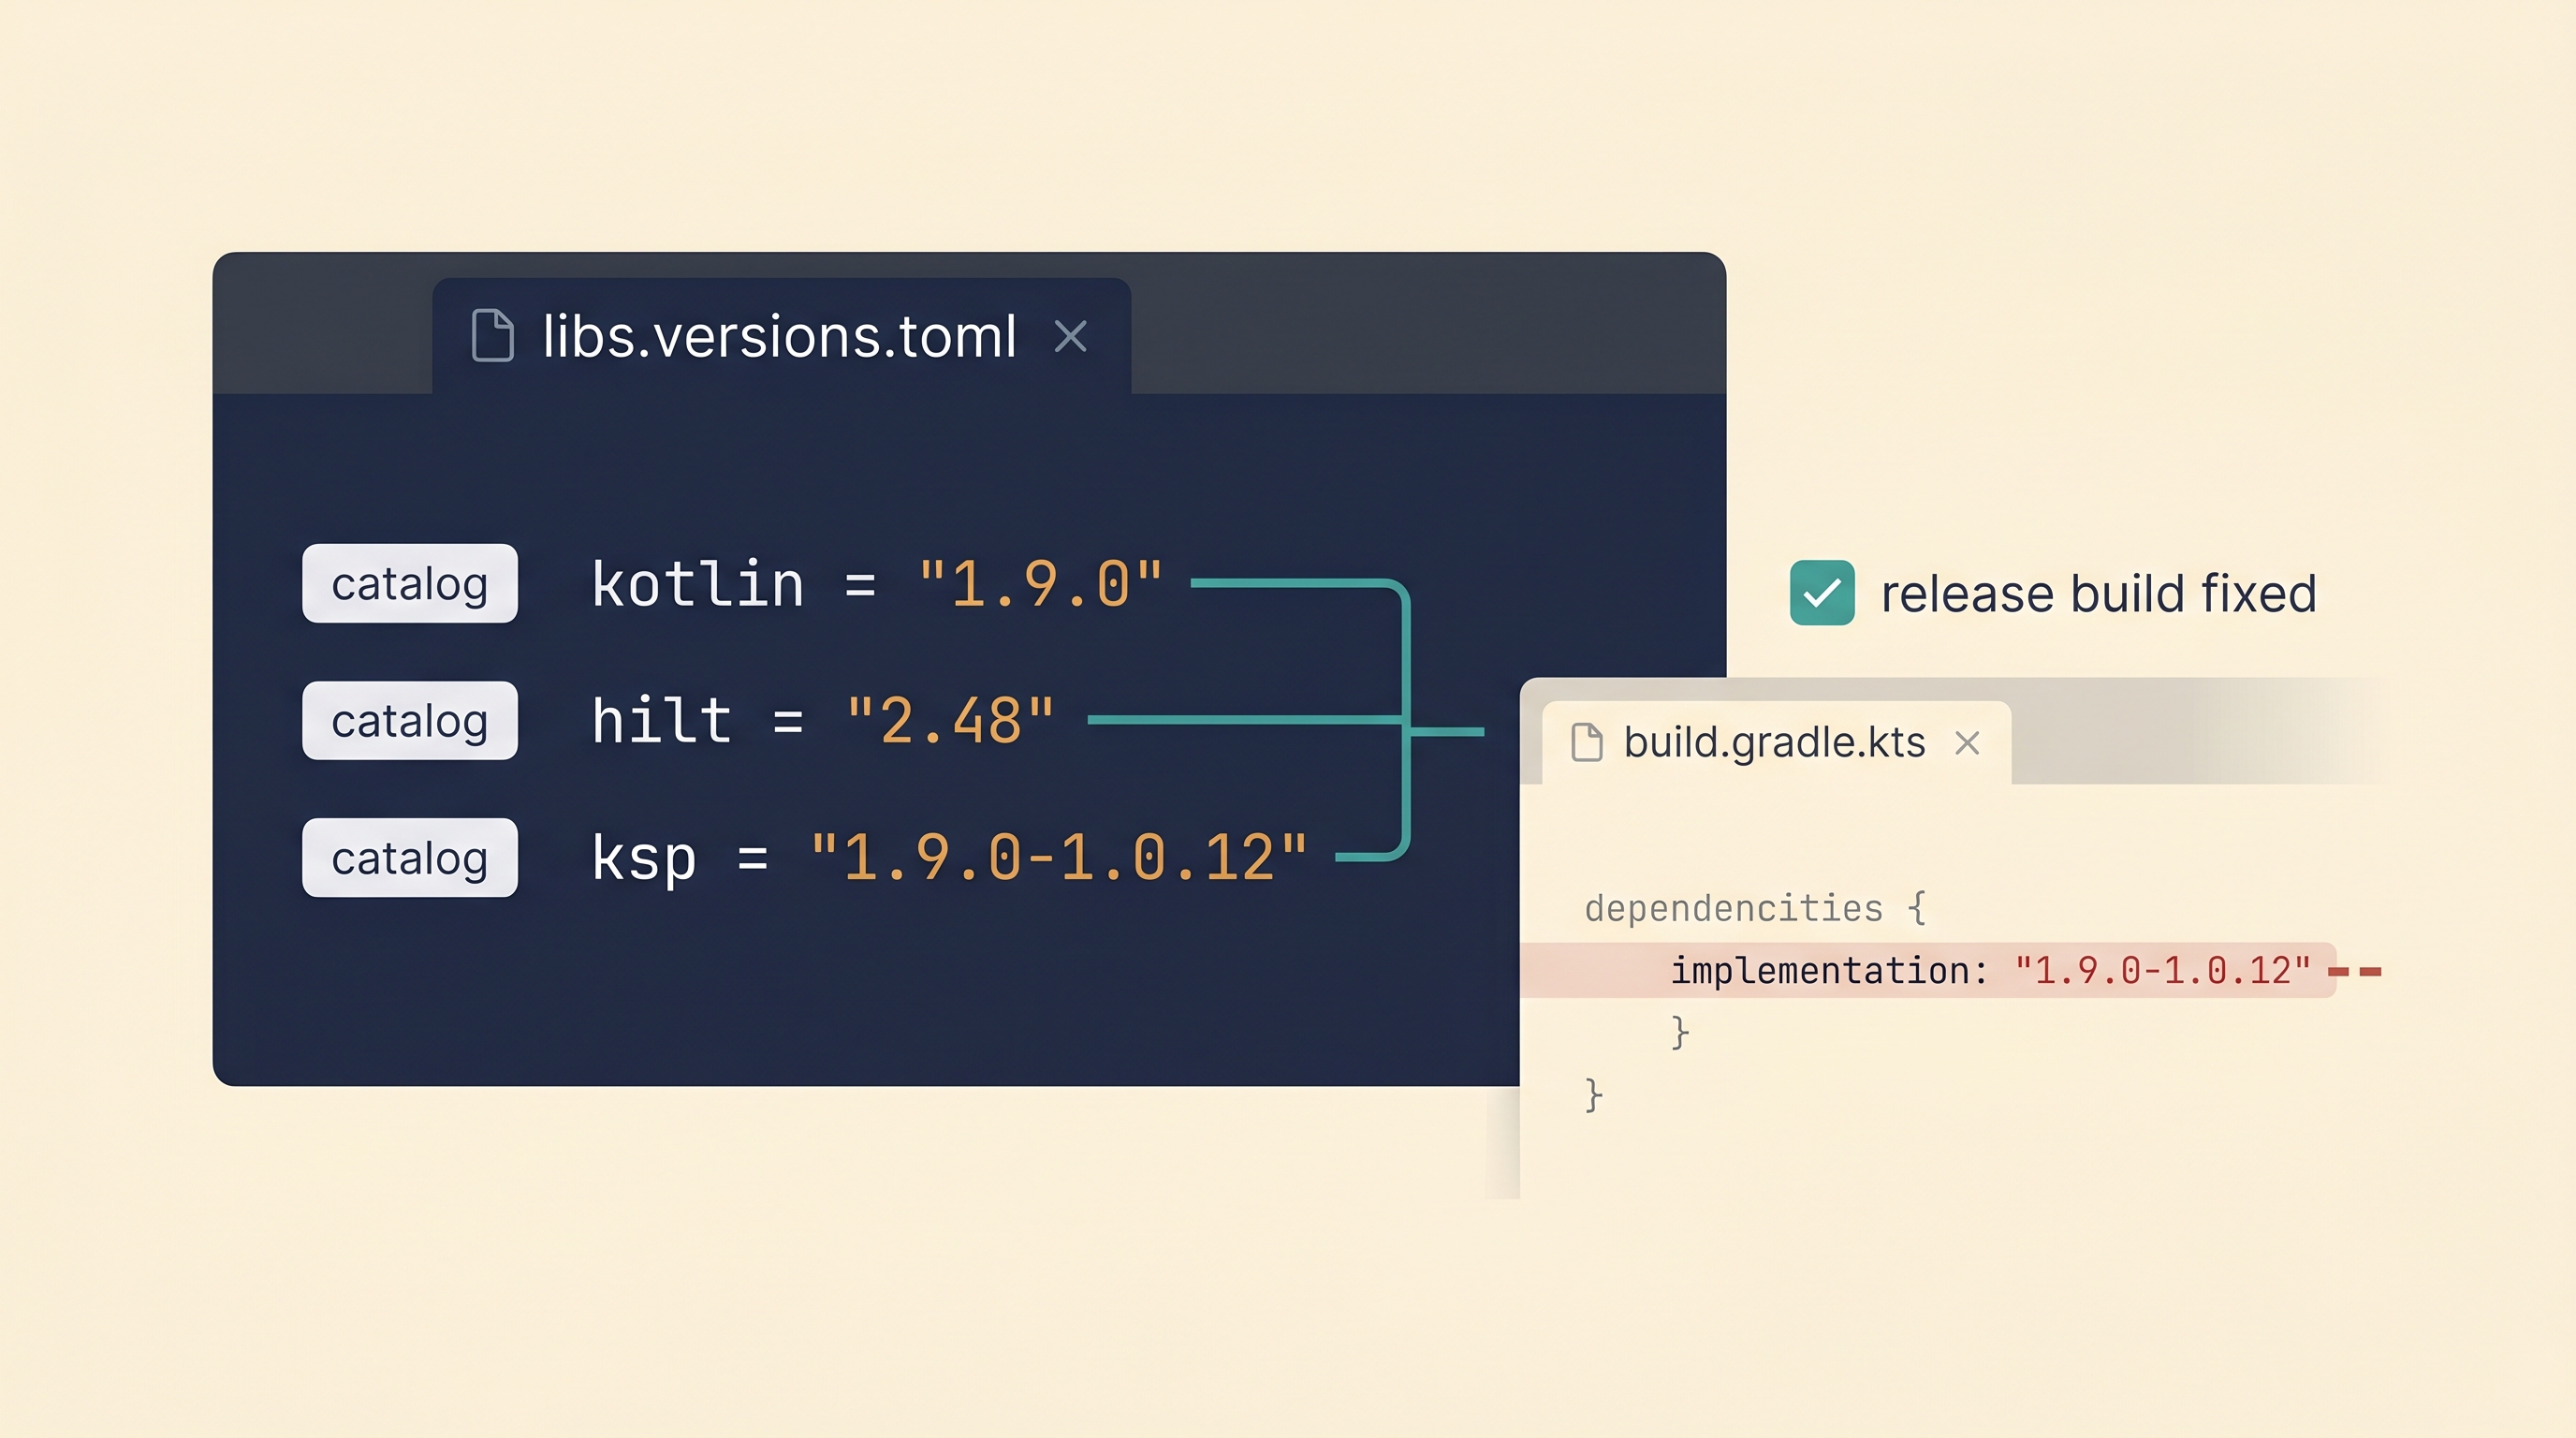Click the file icon beside libs.versions.toml

(492, 335)
